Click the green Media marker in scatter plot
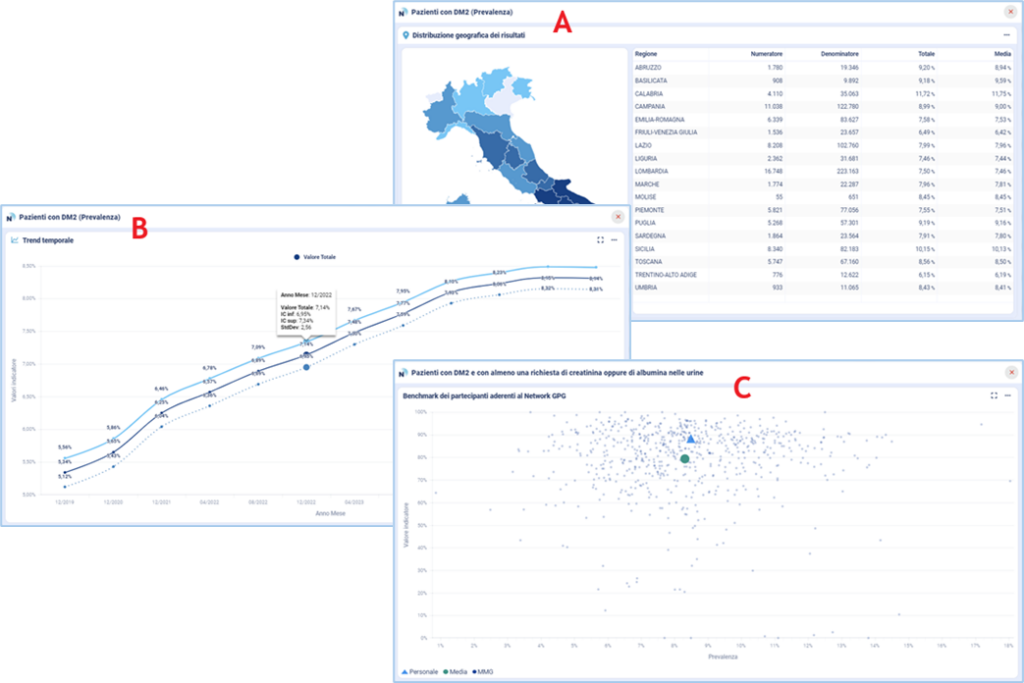 pyautogui.click(x=684, y=459)
